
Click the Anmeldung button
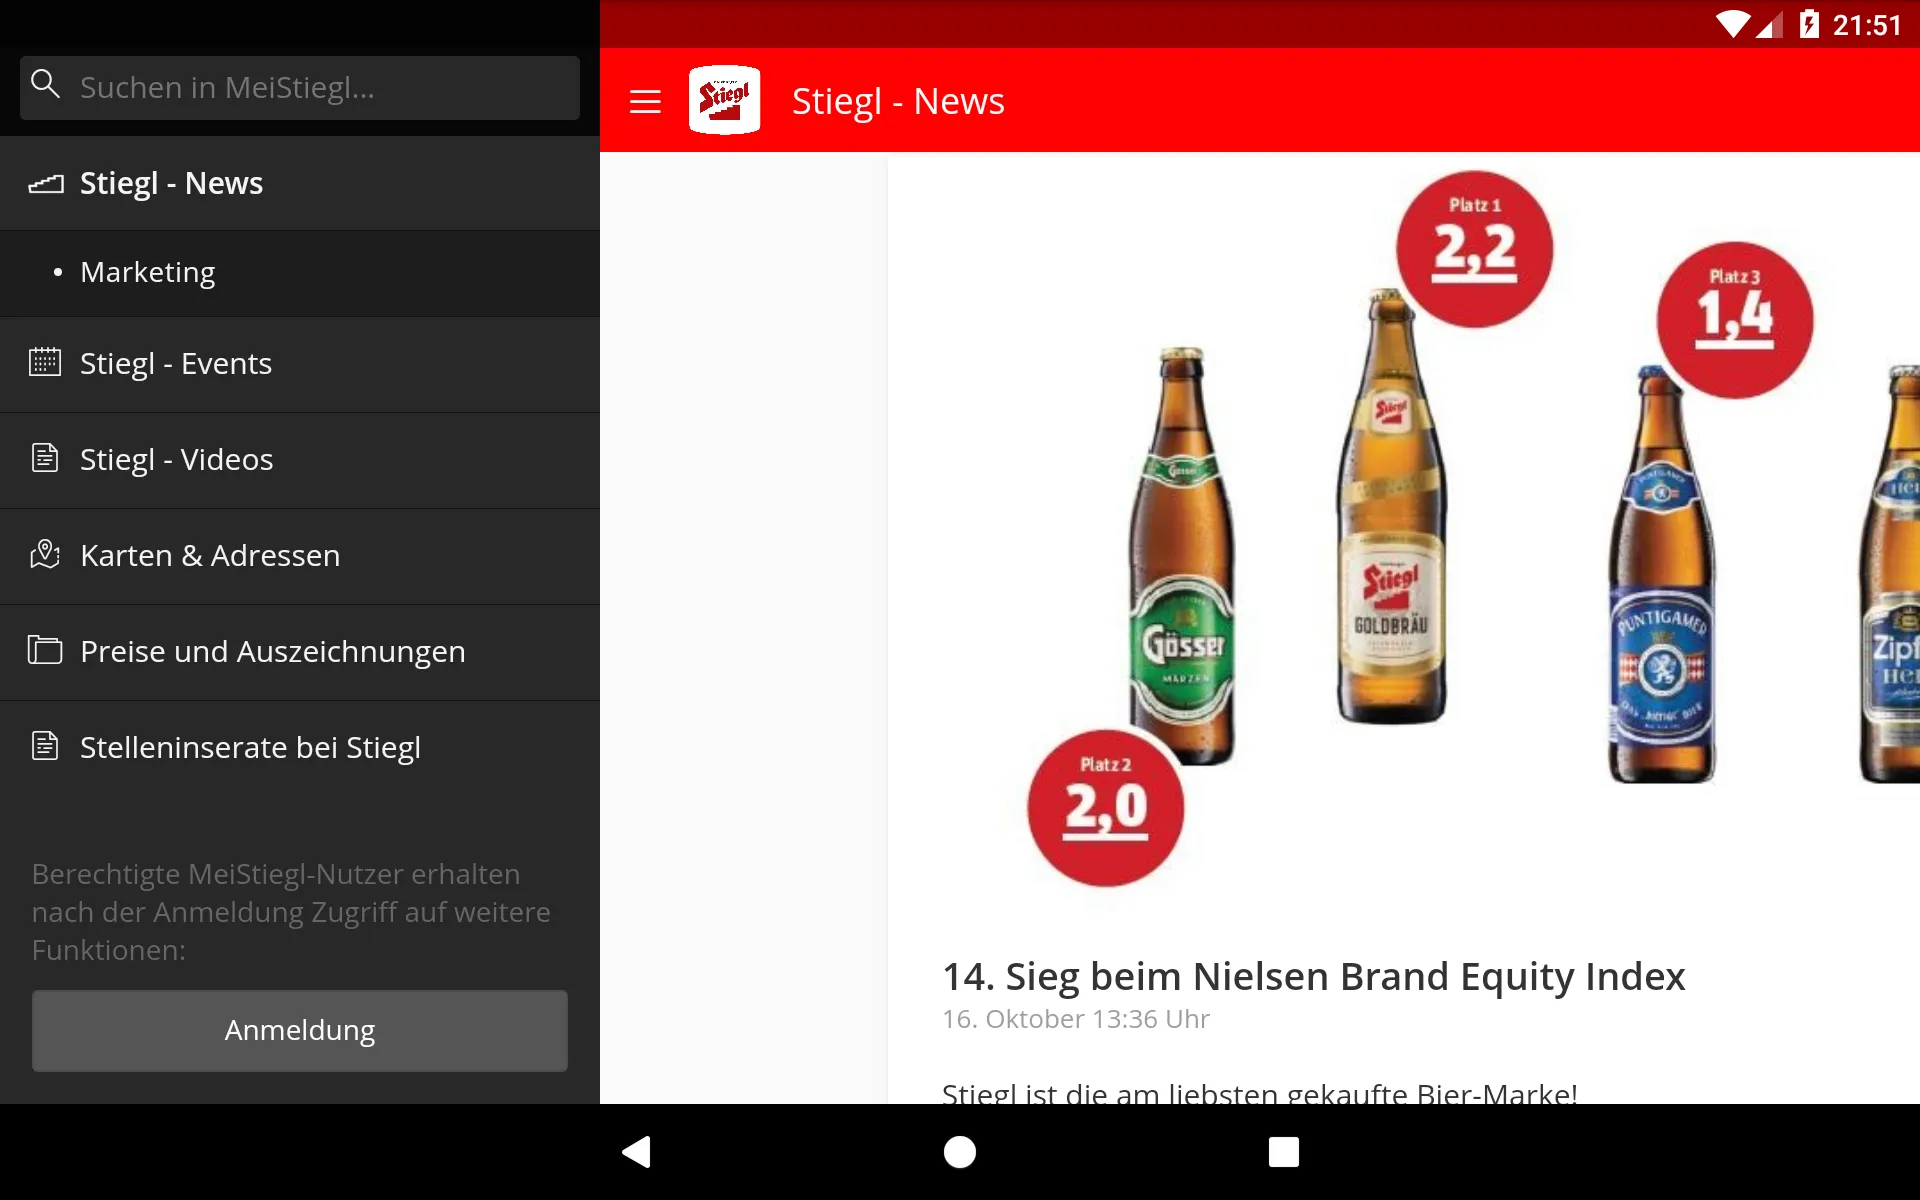coord(300,1030)
